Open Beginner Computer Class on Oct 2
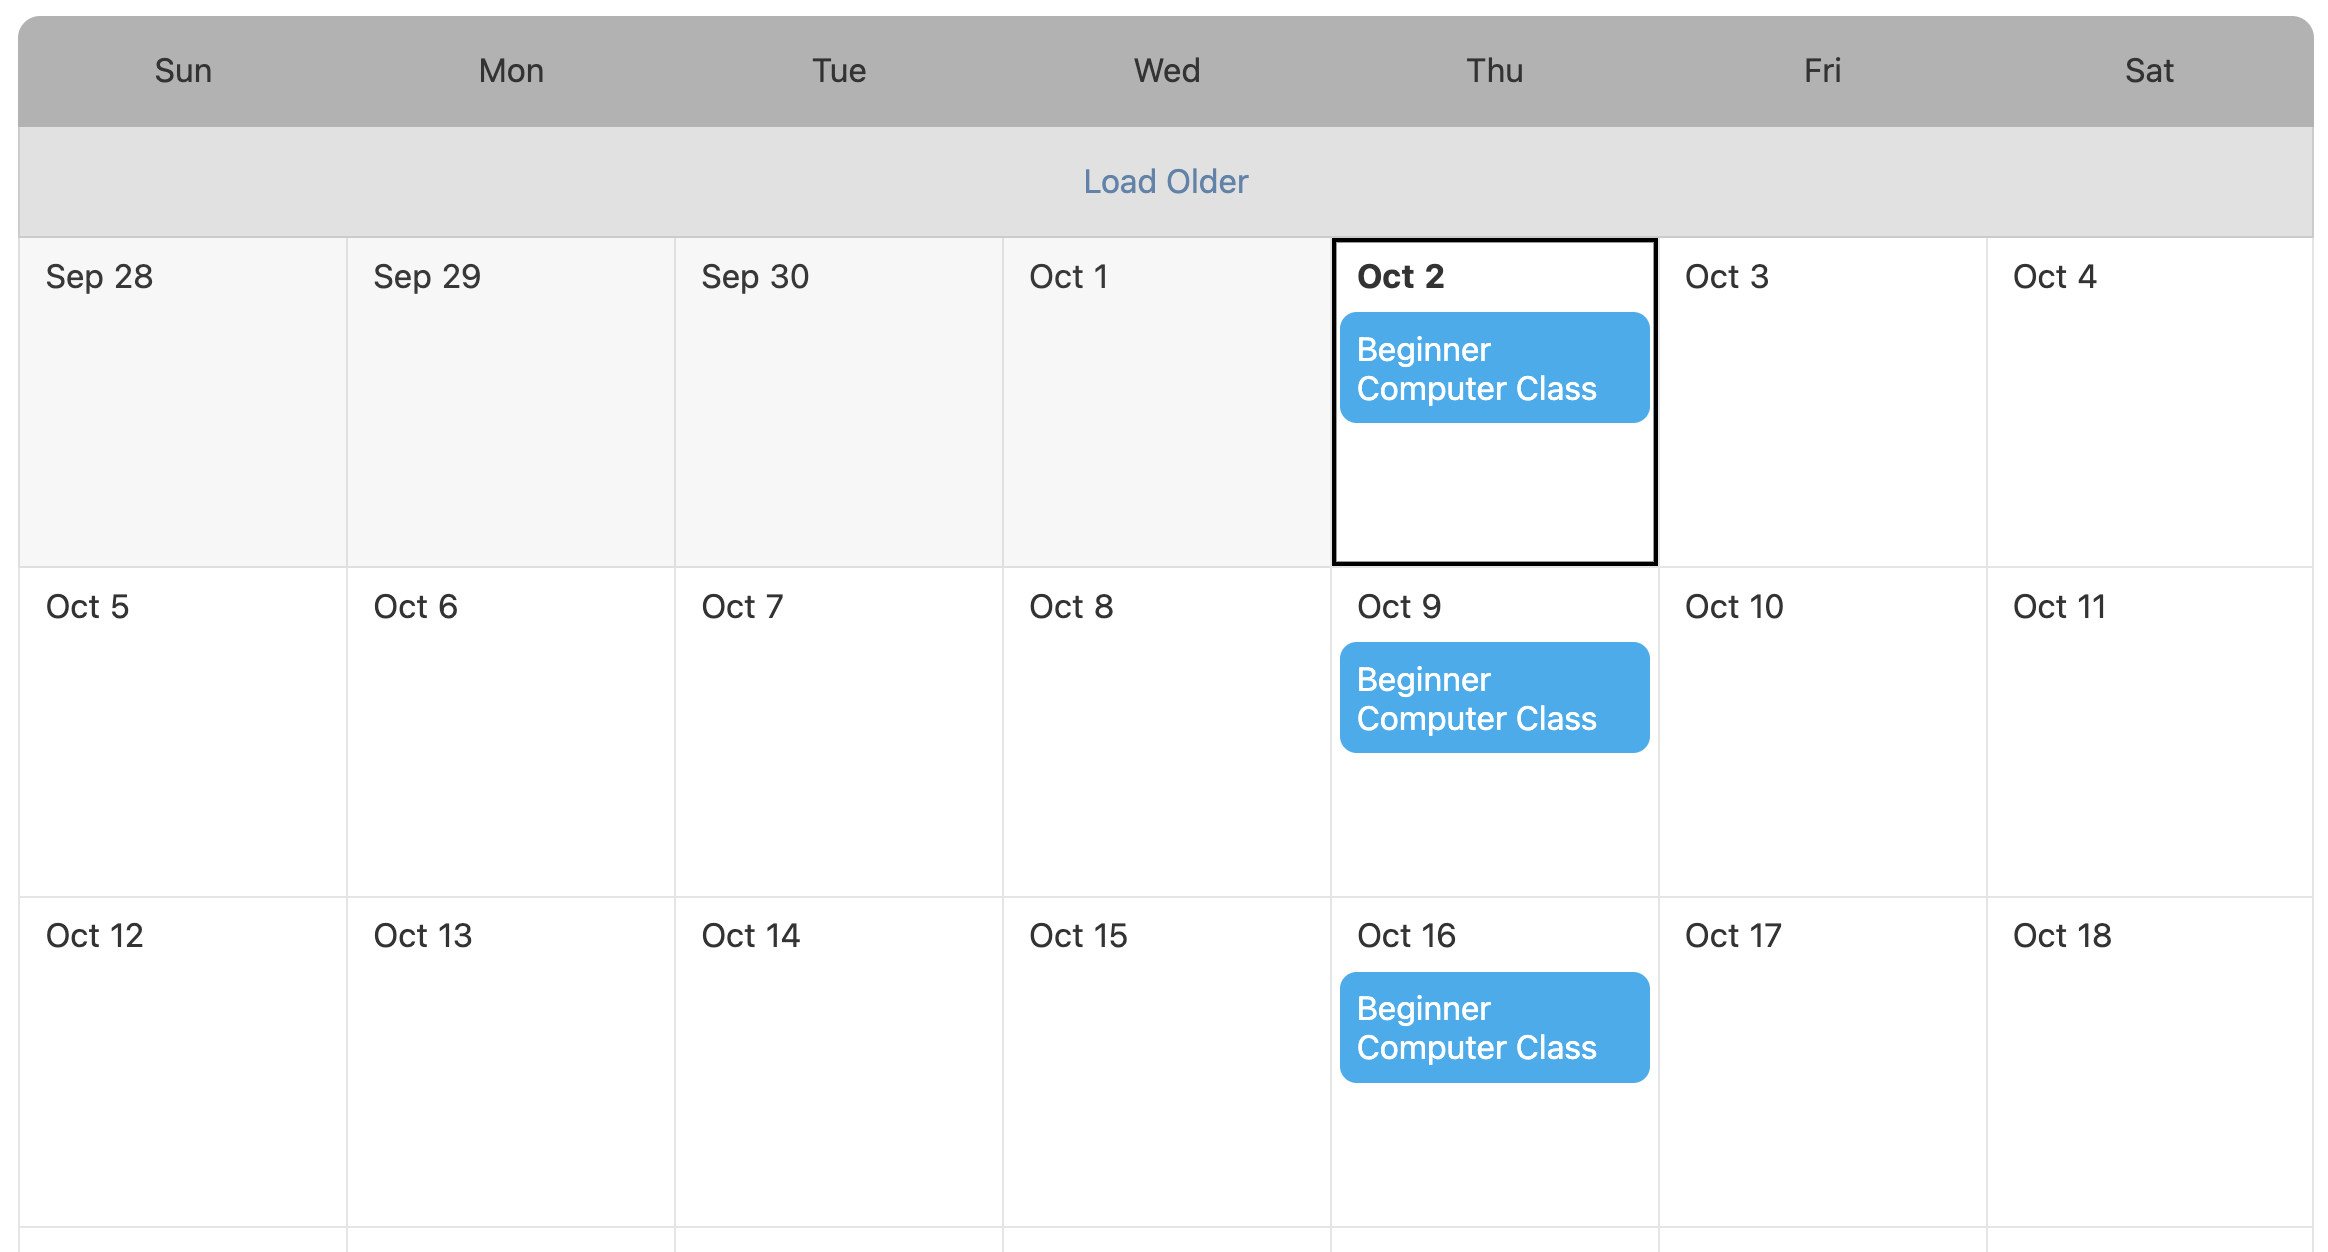The width and height of the screenshot is (2328, 1252). pyautogui.click(x=1494, y=368)
